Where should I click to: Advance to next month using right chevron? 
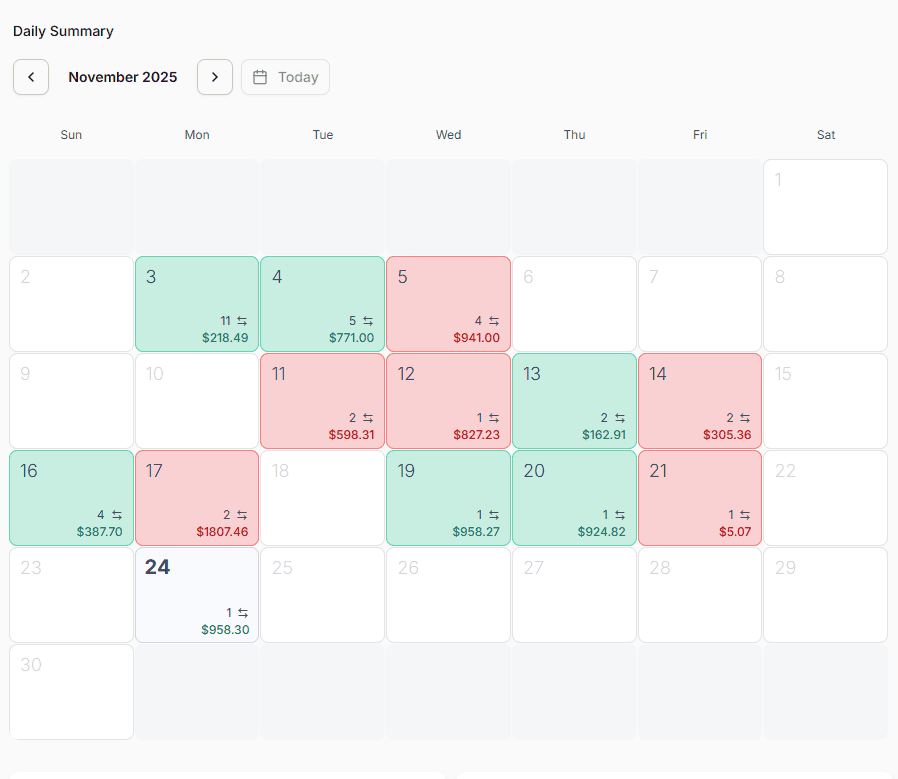pyautogui.click(x=215, y=77)
